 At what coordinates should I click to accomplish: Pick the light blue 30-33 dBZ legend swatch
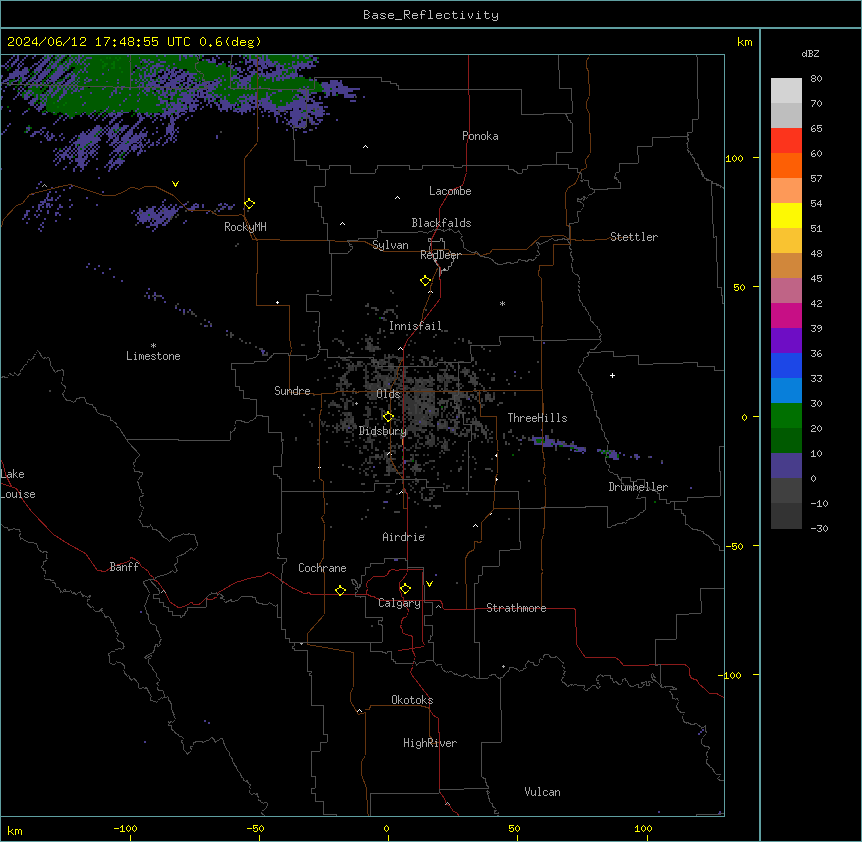[786, 390]
